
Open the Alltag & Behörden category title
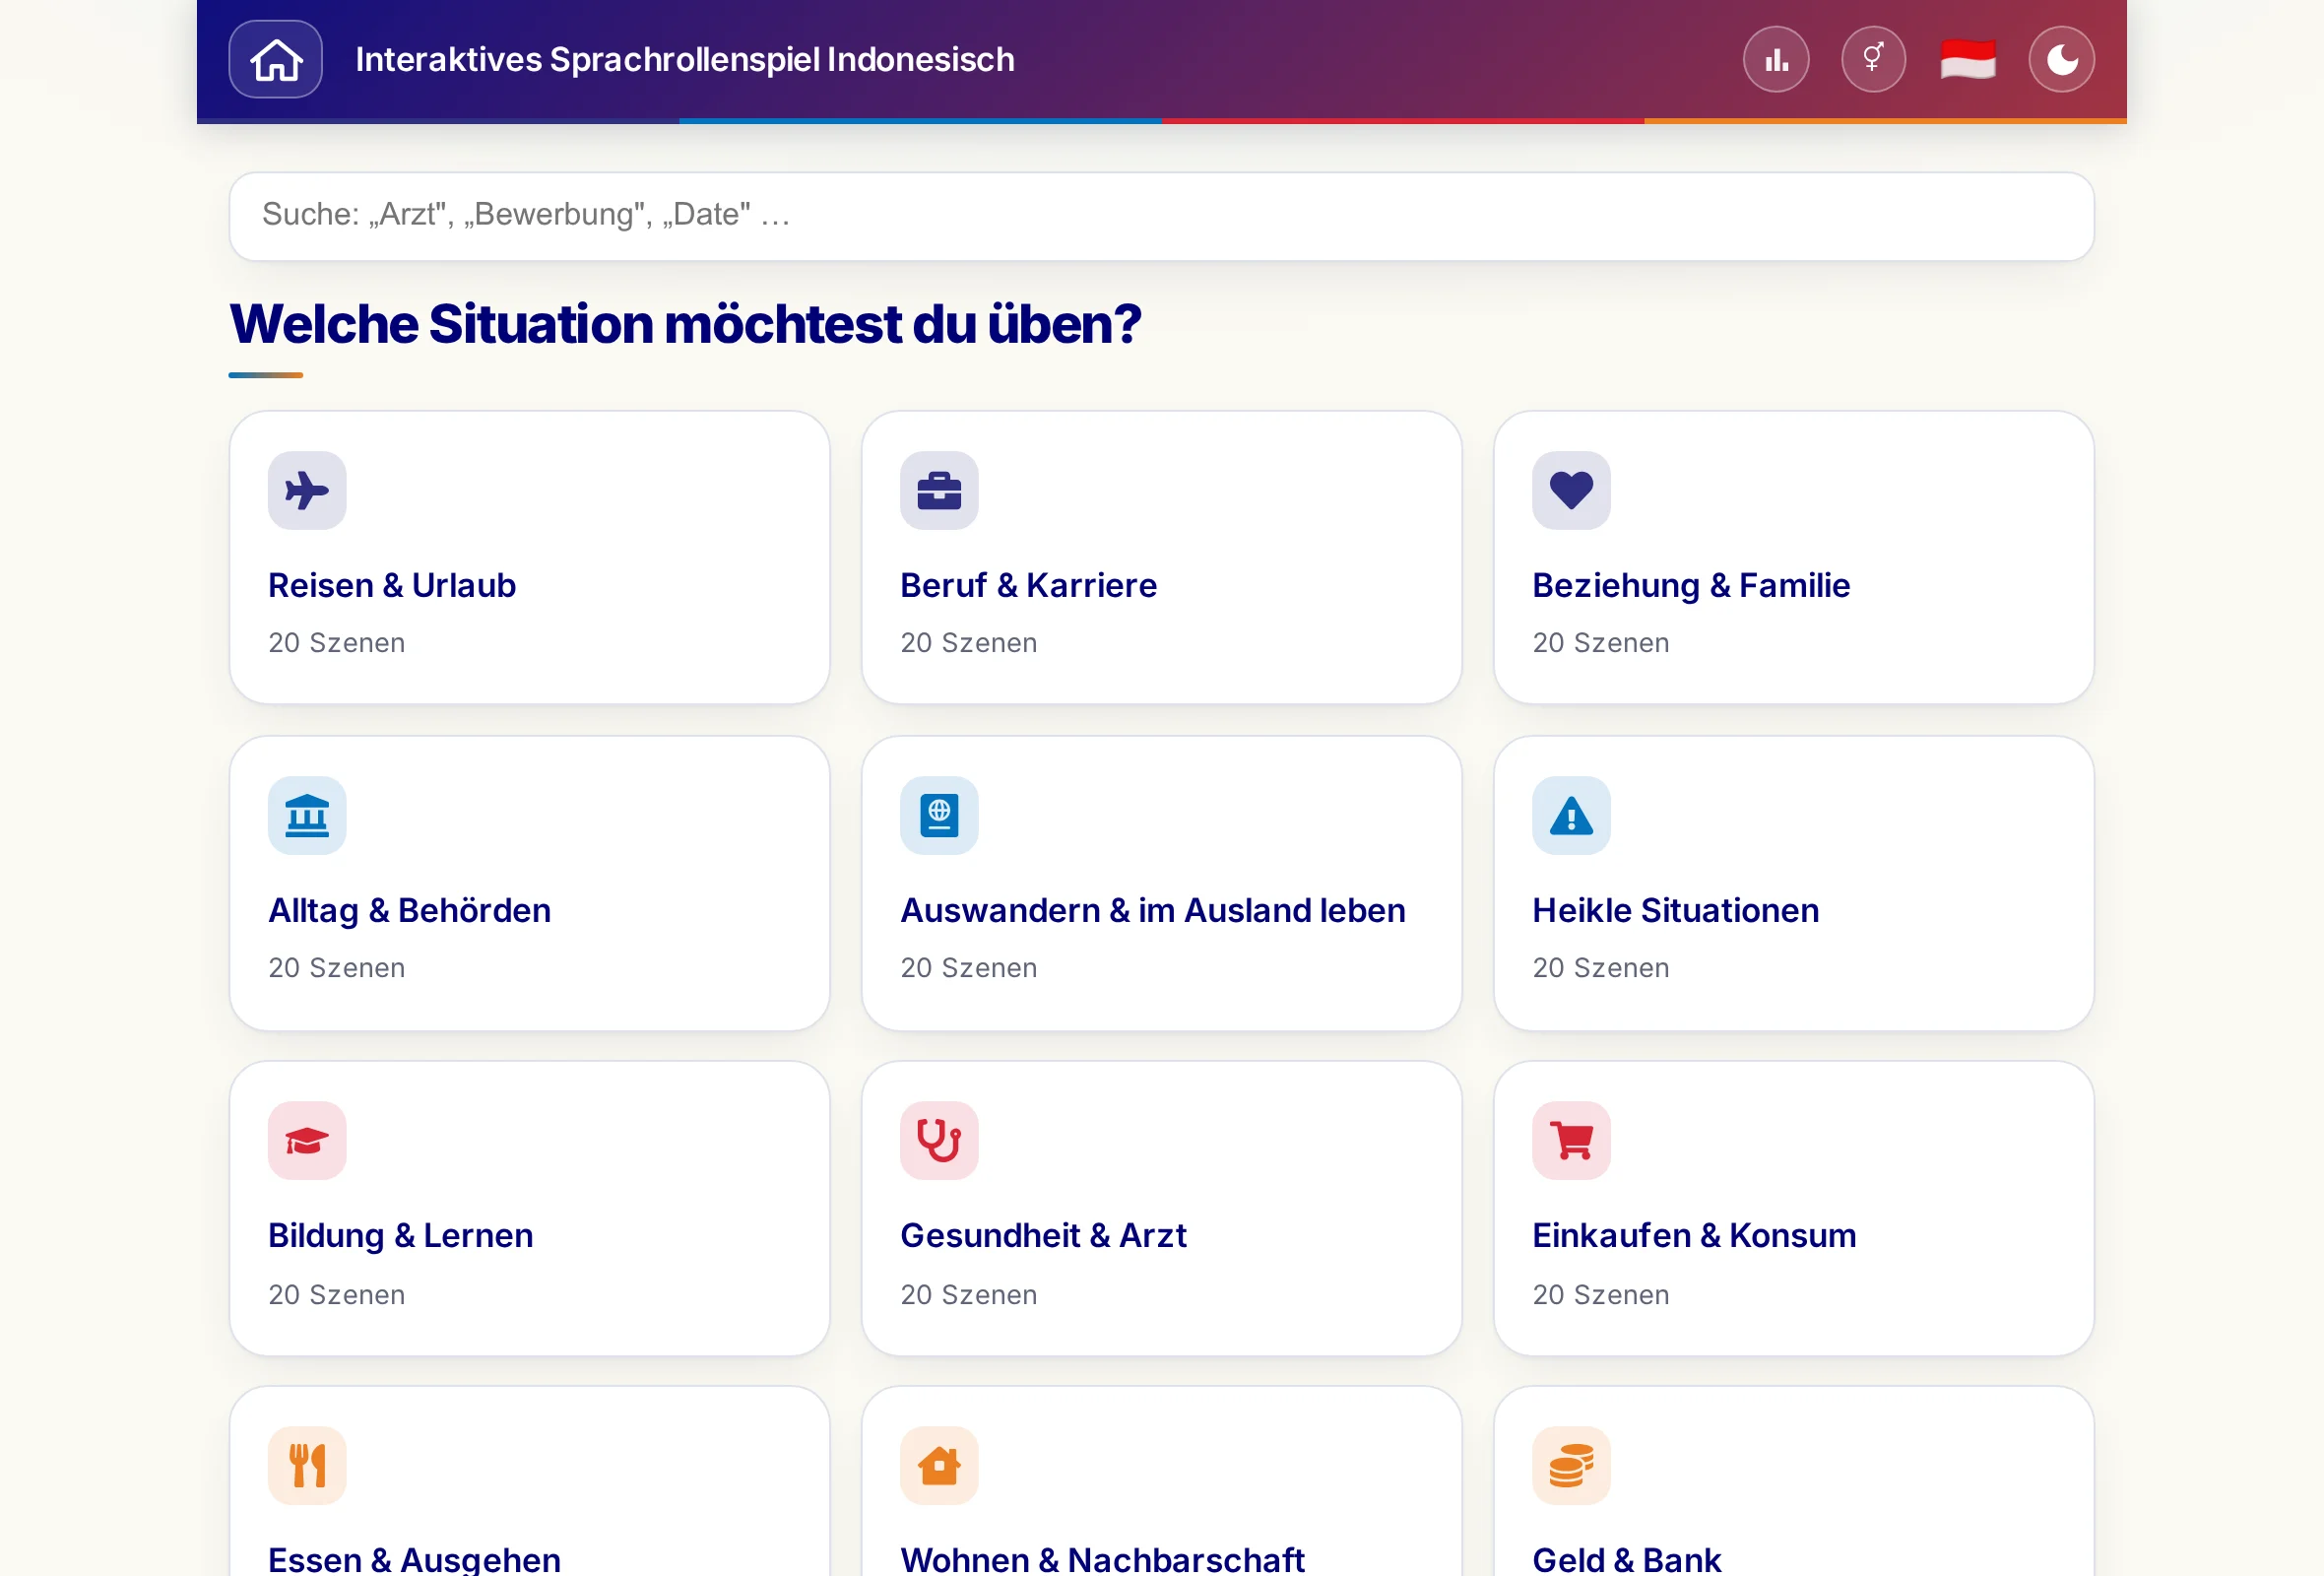pyautogui.click(x=409, y=910)
